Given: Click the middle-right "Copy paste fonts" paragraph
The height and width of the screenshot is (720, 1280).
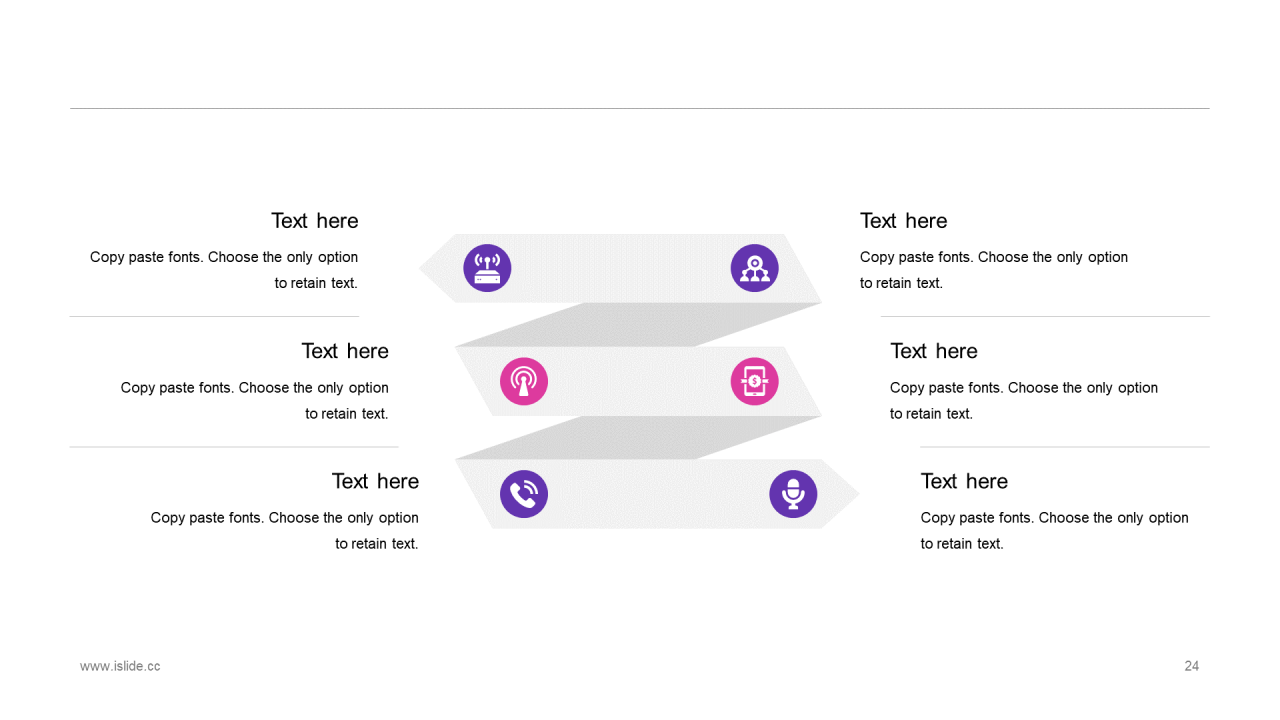Looking at the screenshot, I should tap(1024, 401).
